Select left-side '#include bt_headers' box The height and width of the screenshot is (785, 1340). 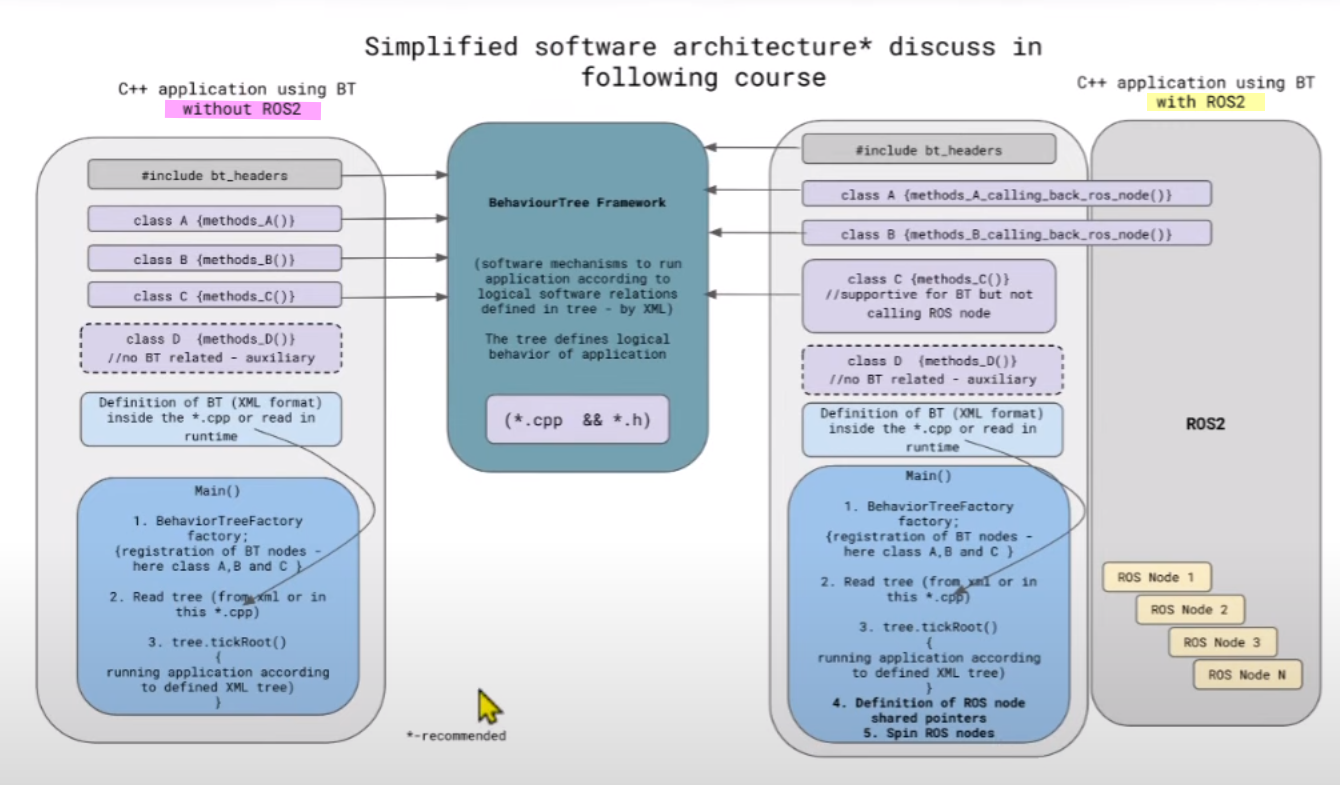[x=214, y=175]
